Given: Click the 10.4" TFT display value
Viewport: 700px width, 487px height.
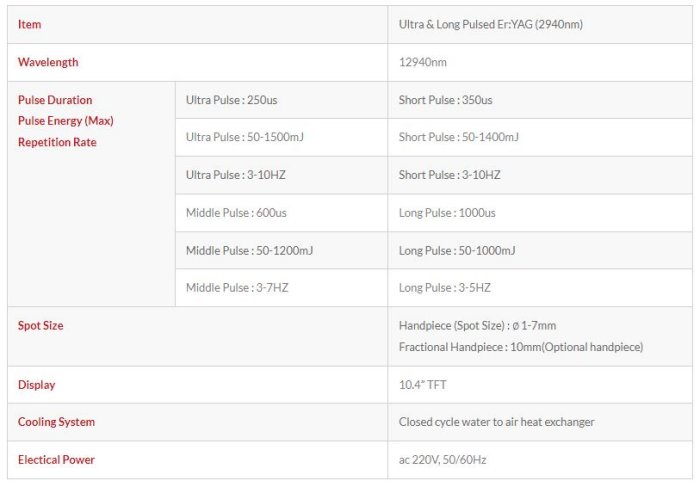Looking at the screenshot, I should click(x=422, y=385).
